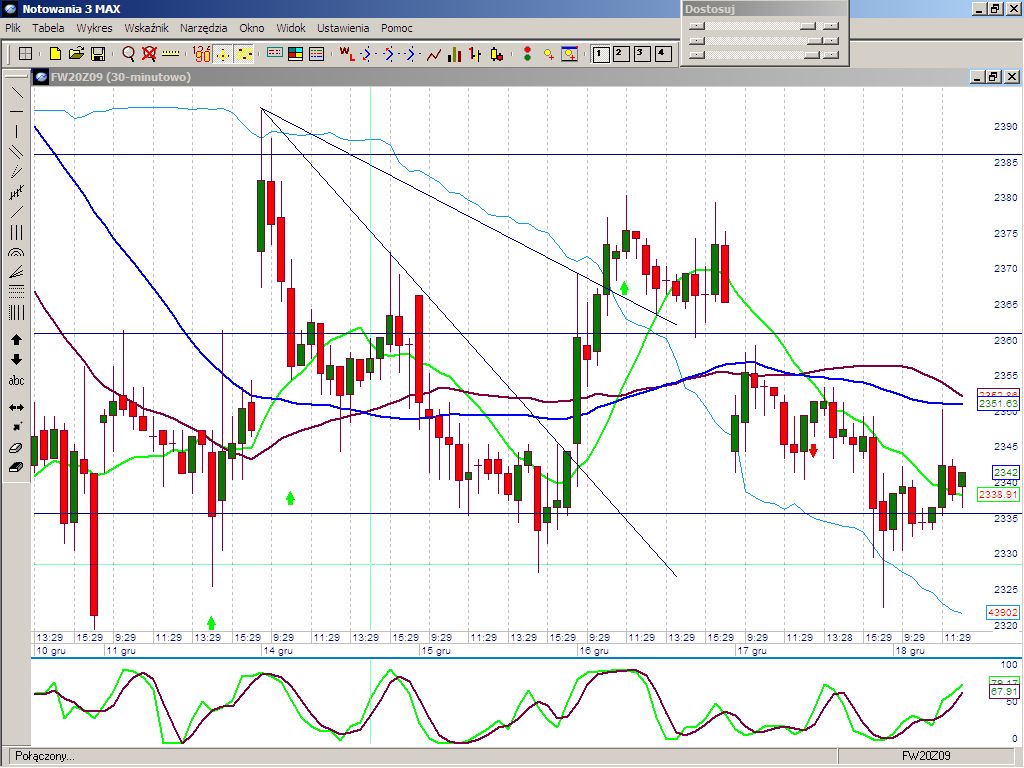Viewport: 1024px width, 768px height.
Task: Switch to workspace layout 3
Action: point(641,54)
